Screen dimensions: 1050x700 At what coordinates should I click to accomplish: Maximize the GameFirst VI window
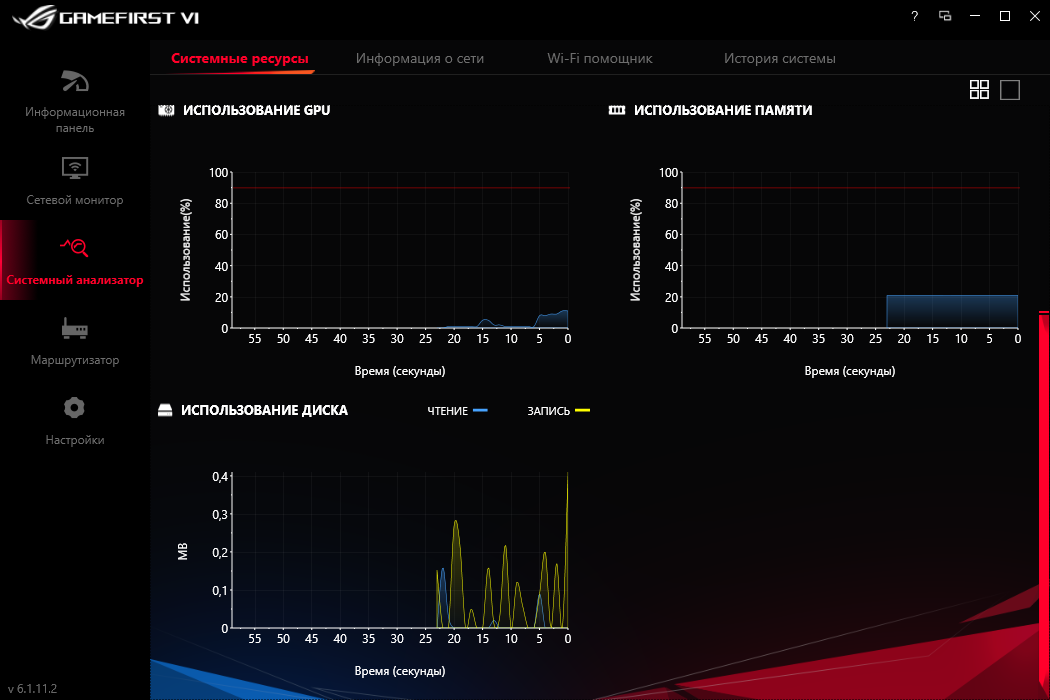pyautogui.click(x=1005, y=16)
